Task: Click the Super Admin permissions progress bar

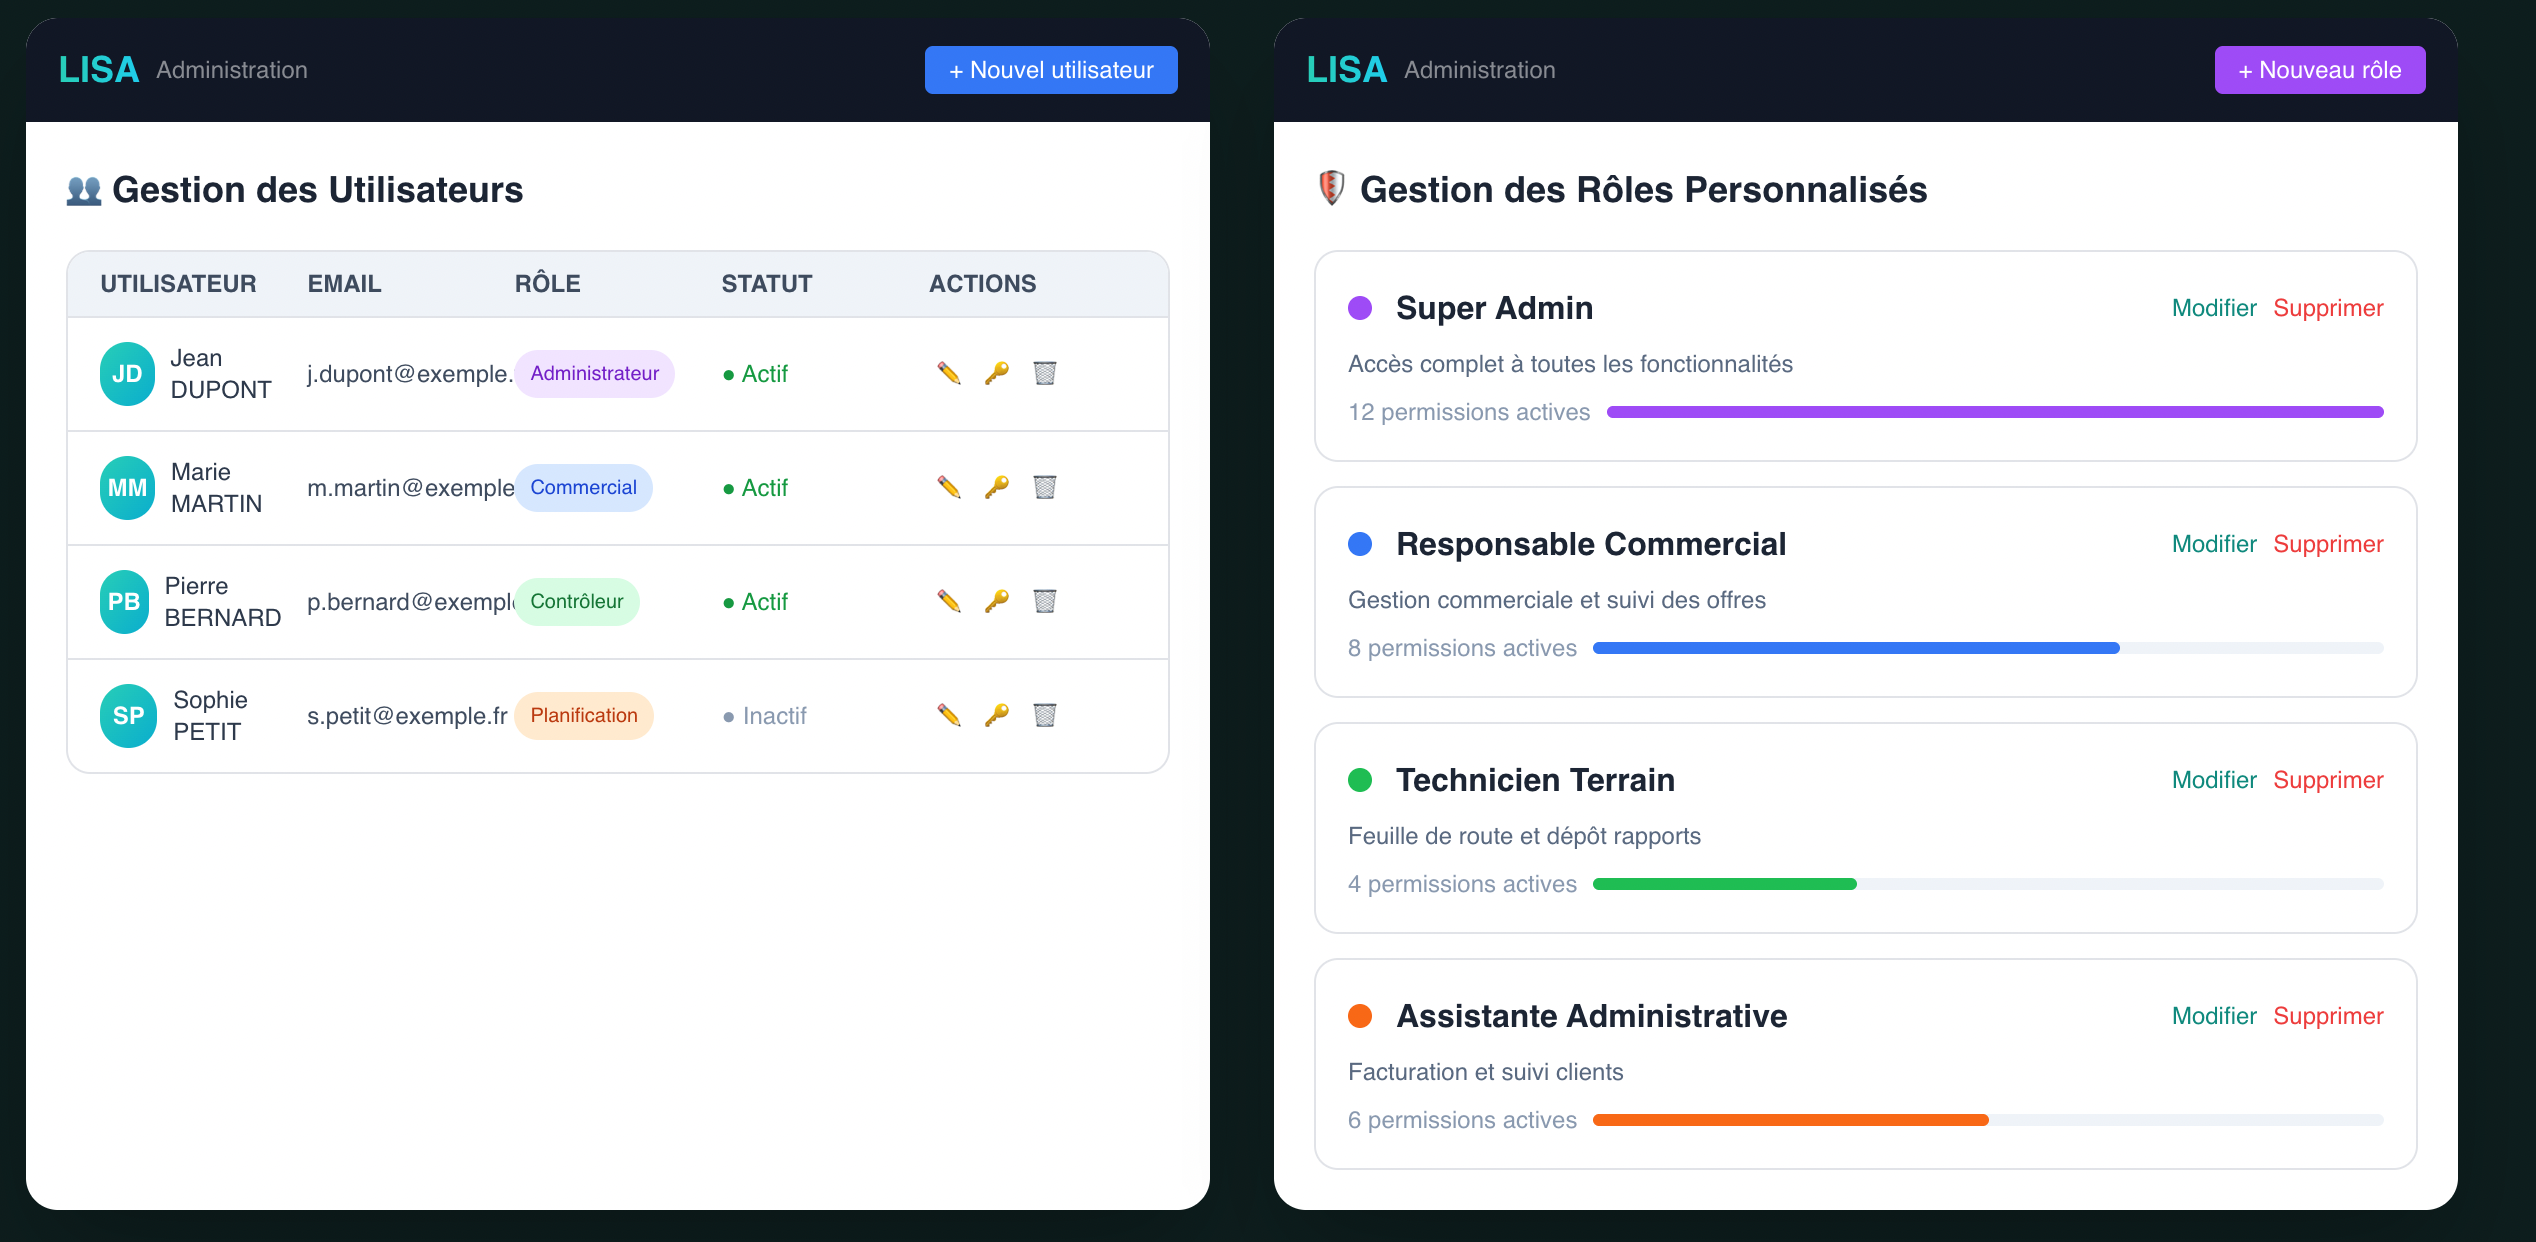Action: (1994, 412)
